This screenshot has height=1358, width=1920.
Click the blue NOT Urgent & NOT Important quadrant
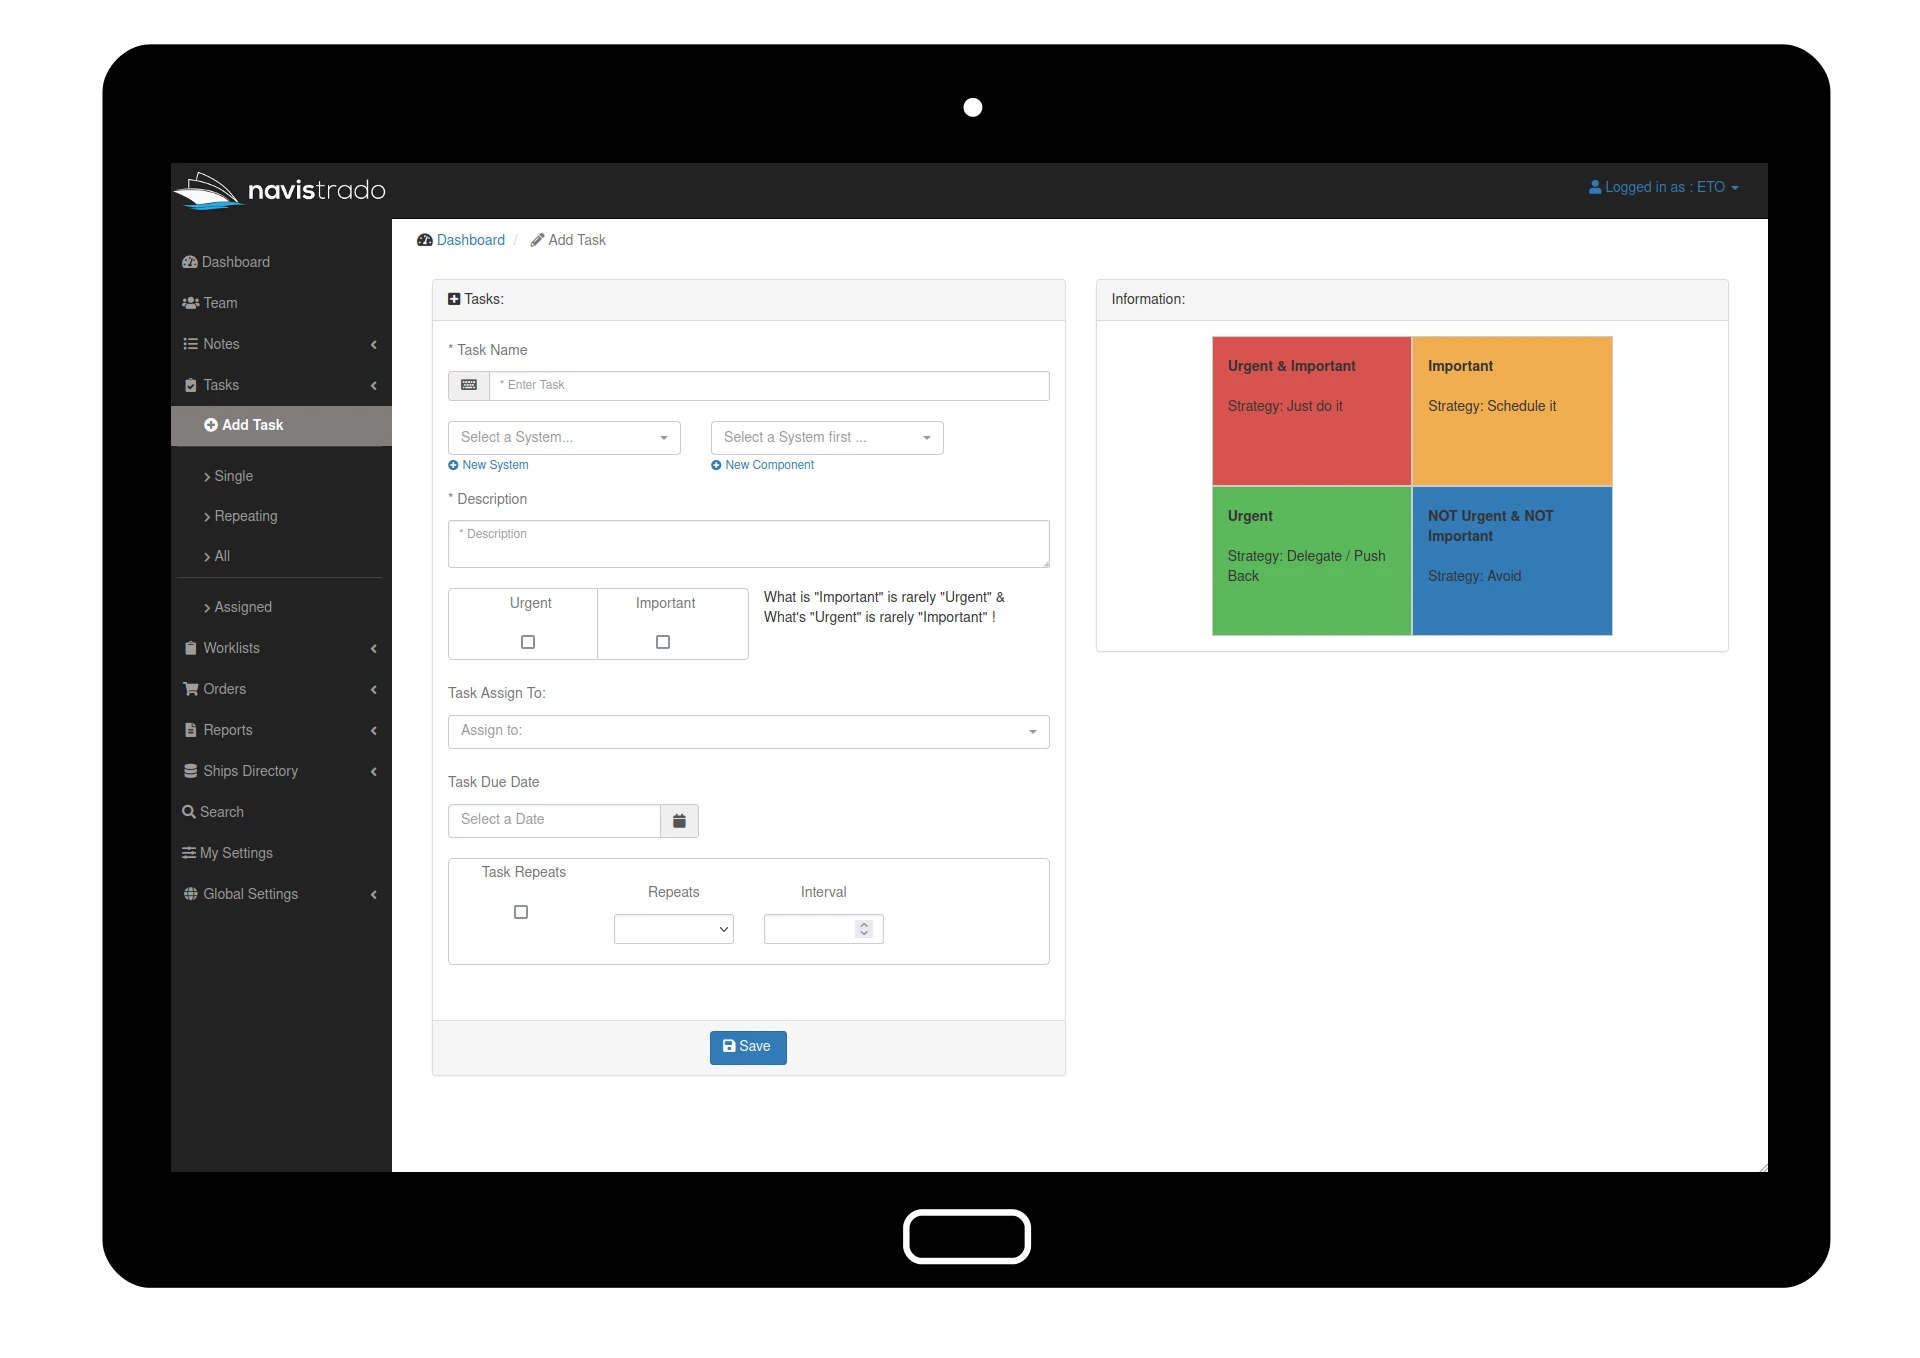tap(1512, 561)
